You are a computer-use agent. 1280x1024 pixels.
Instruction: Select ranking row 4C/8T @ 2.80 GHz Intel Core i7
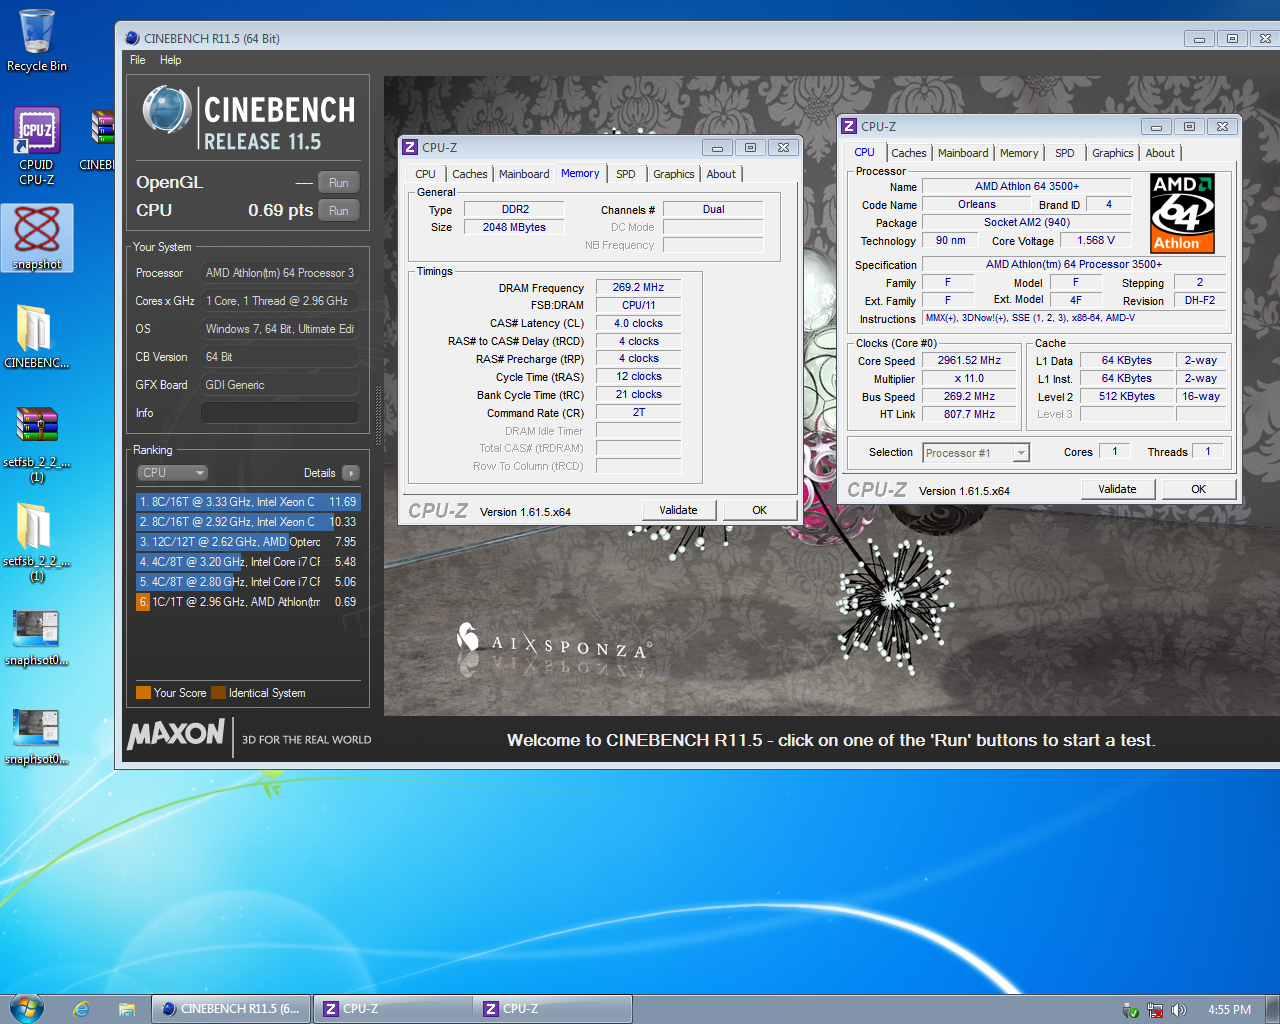click(248, 582)
